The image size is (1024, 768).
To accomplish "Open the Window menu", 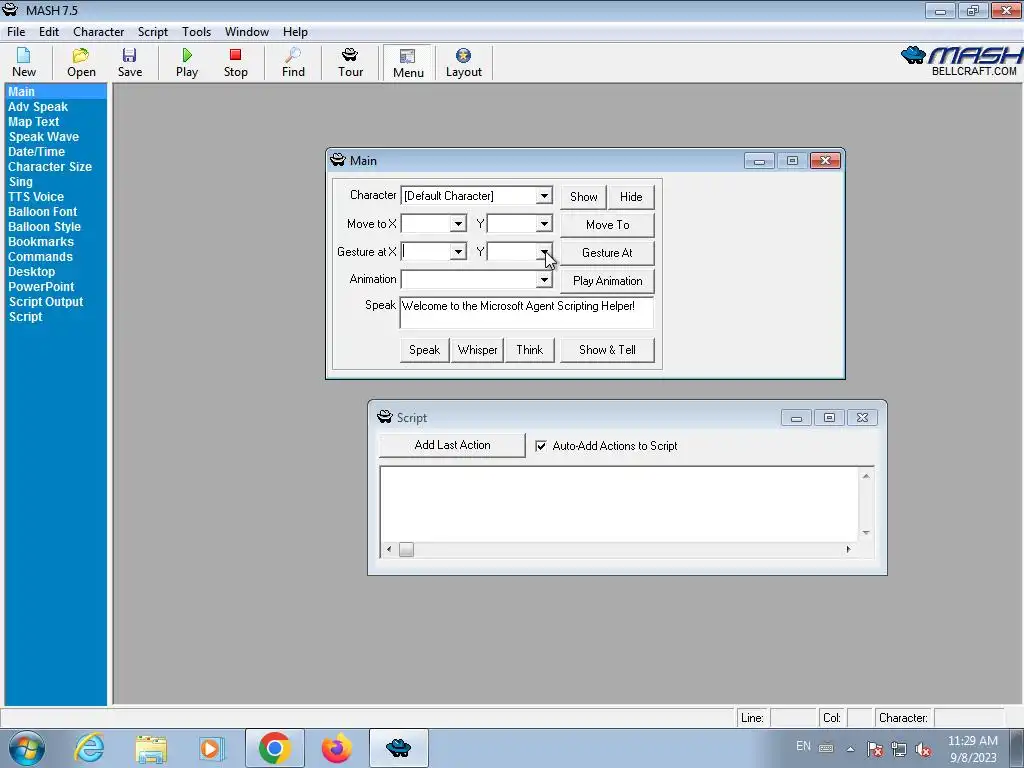I will pos(247,31).
